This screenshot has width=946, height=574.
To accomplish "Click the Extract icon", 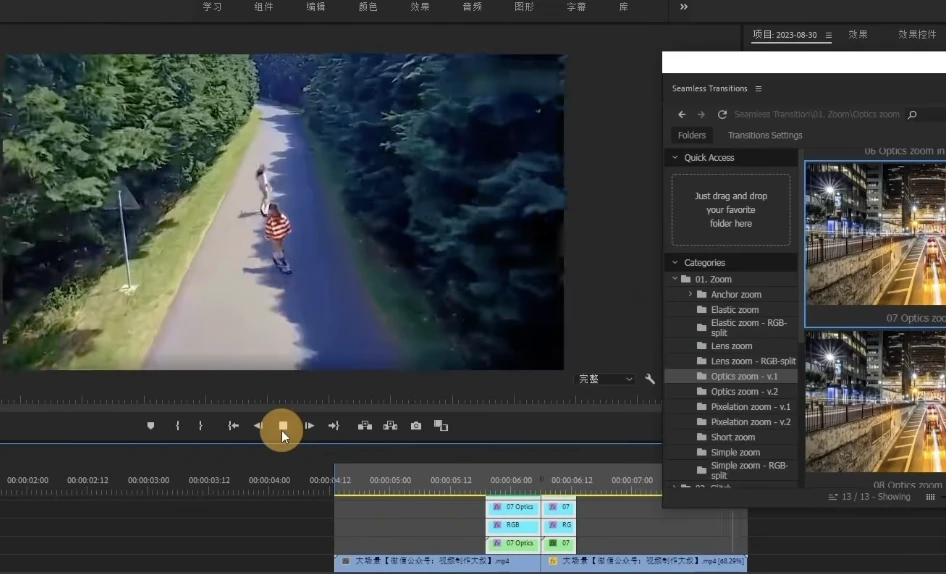I will click(390, 426).
